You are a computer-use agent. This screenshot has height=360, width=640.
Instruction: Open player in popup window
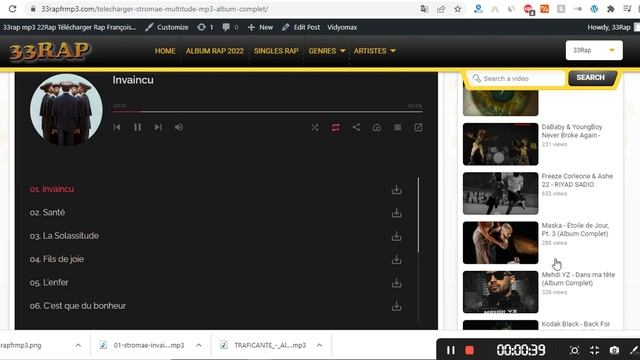coord(418,128)
